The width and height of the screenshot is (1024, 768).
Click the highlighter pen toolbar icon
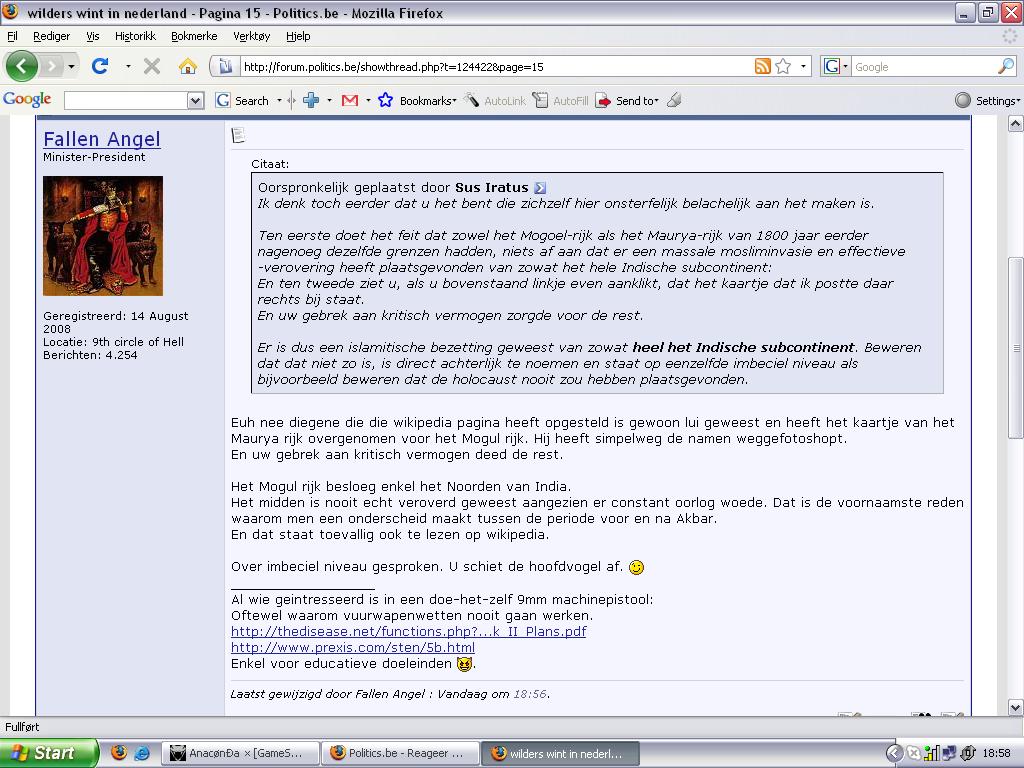pos(675,101)
